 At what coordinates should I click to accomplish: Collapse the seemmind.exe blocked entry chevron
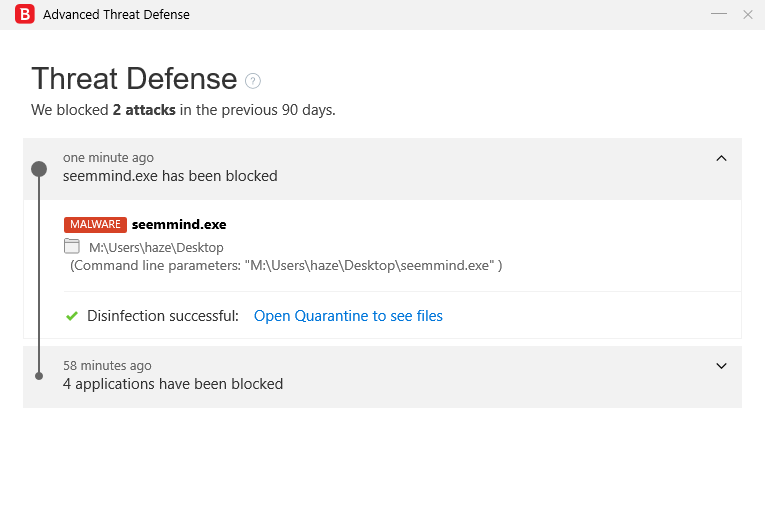(722, 158)
